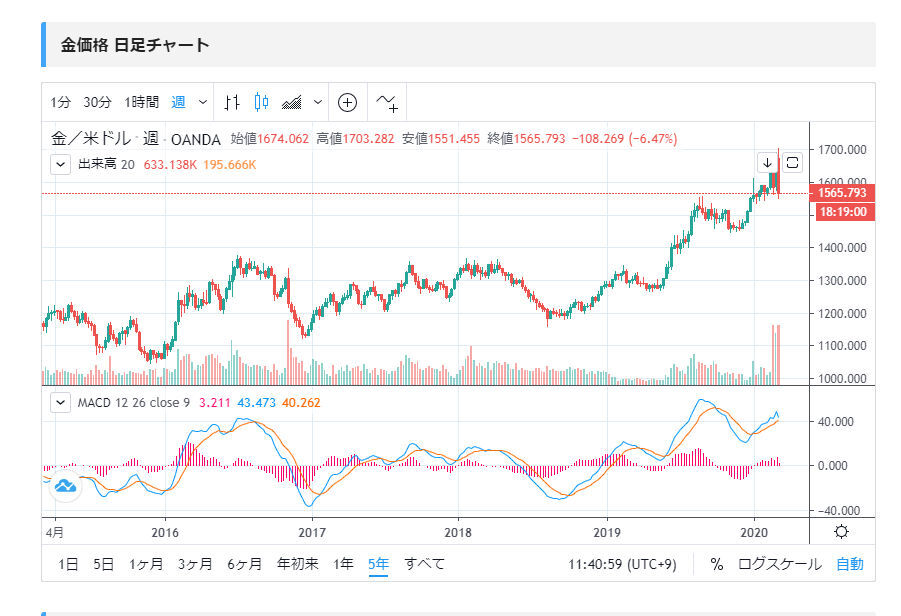Open the chart style dropdown chevron
This screenshot has height=616, width=901.
(318, 102)
